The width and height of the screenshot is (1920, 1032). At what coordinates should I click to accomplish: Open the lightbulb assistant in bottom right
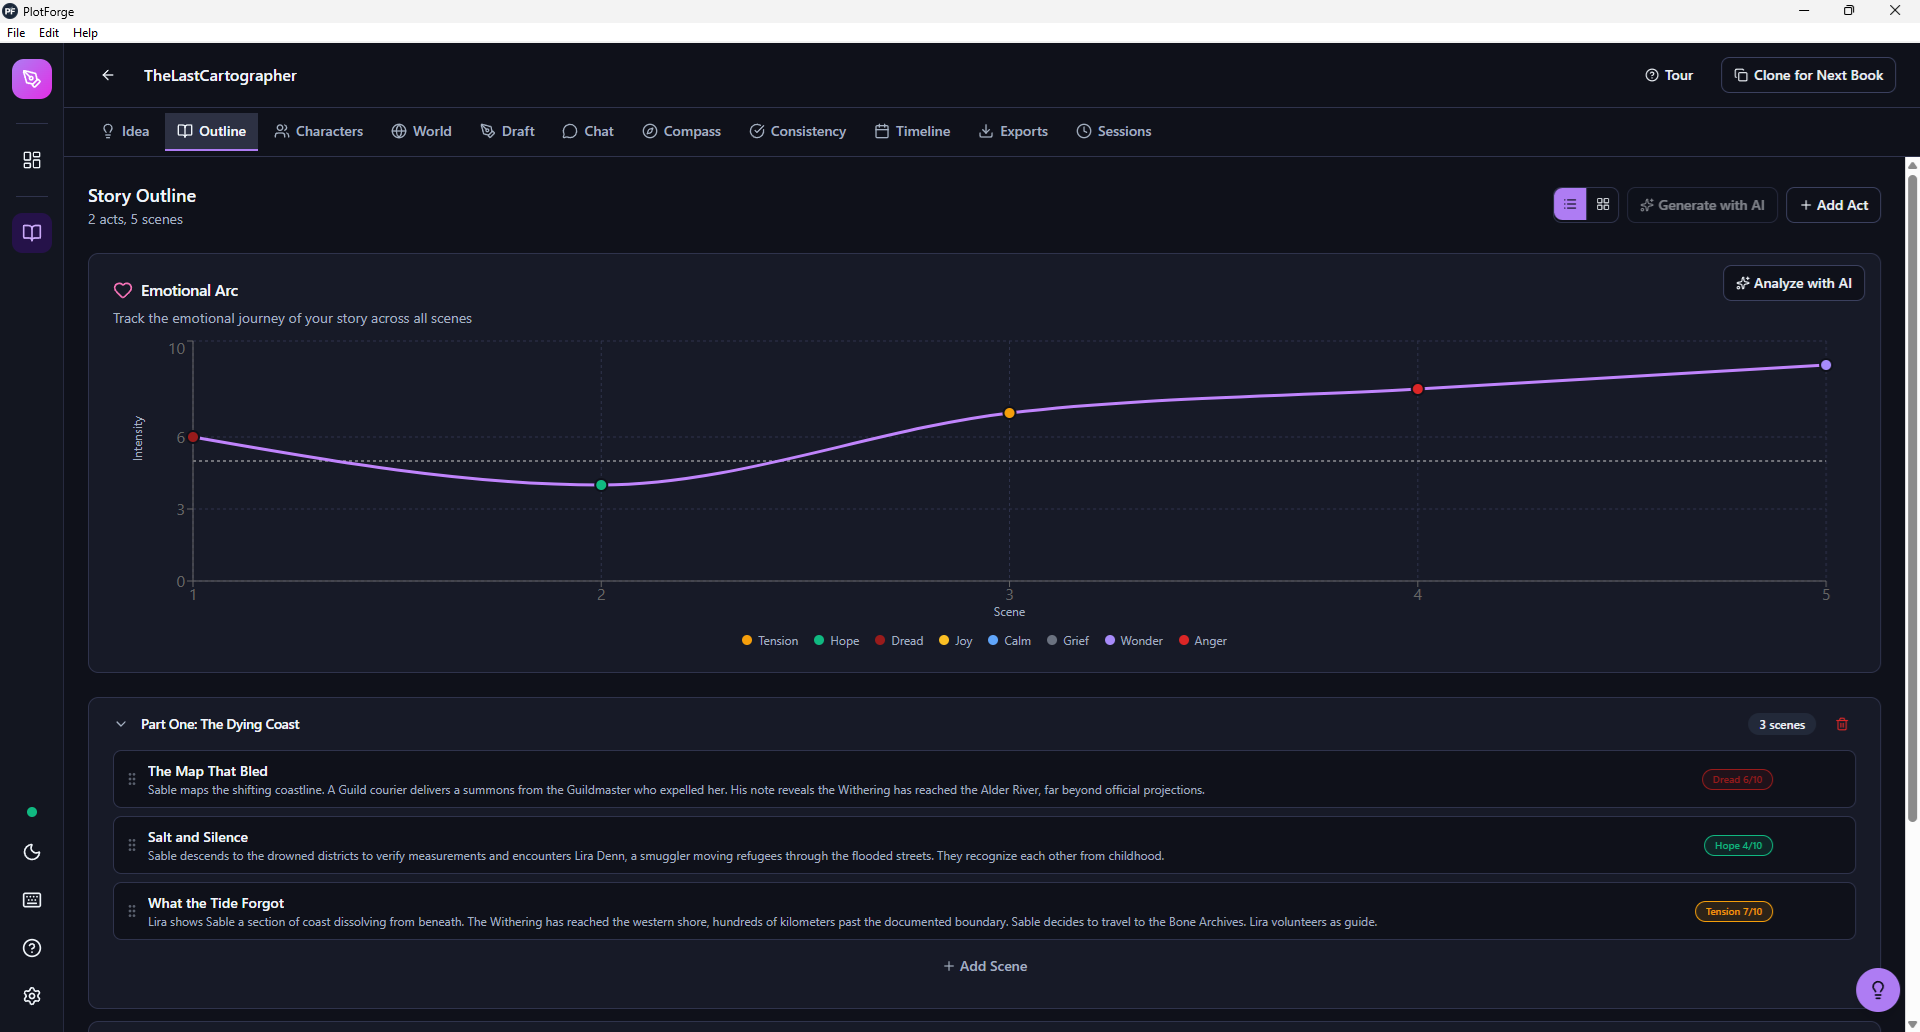click(x=1878, y=989)
